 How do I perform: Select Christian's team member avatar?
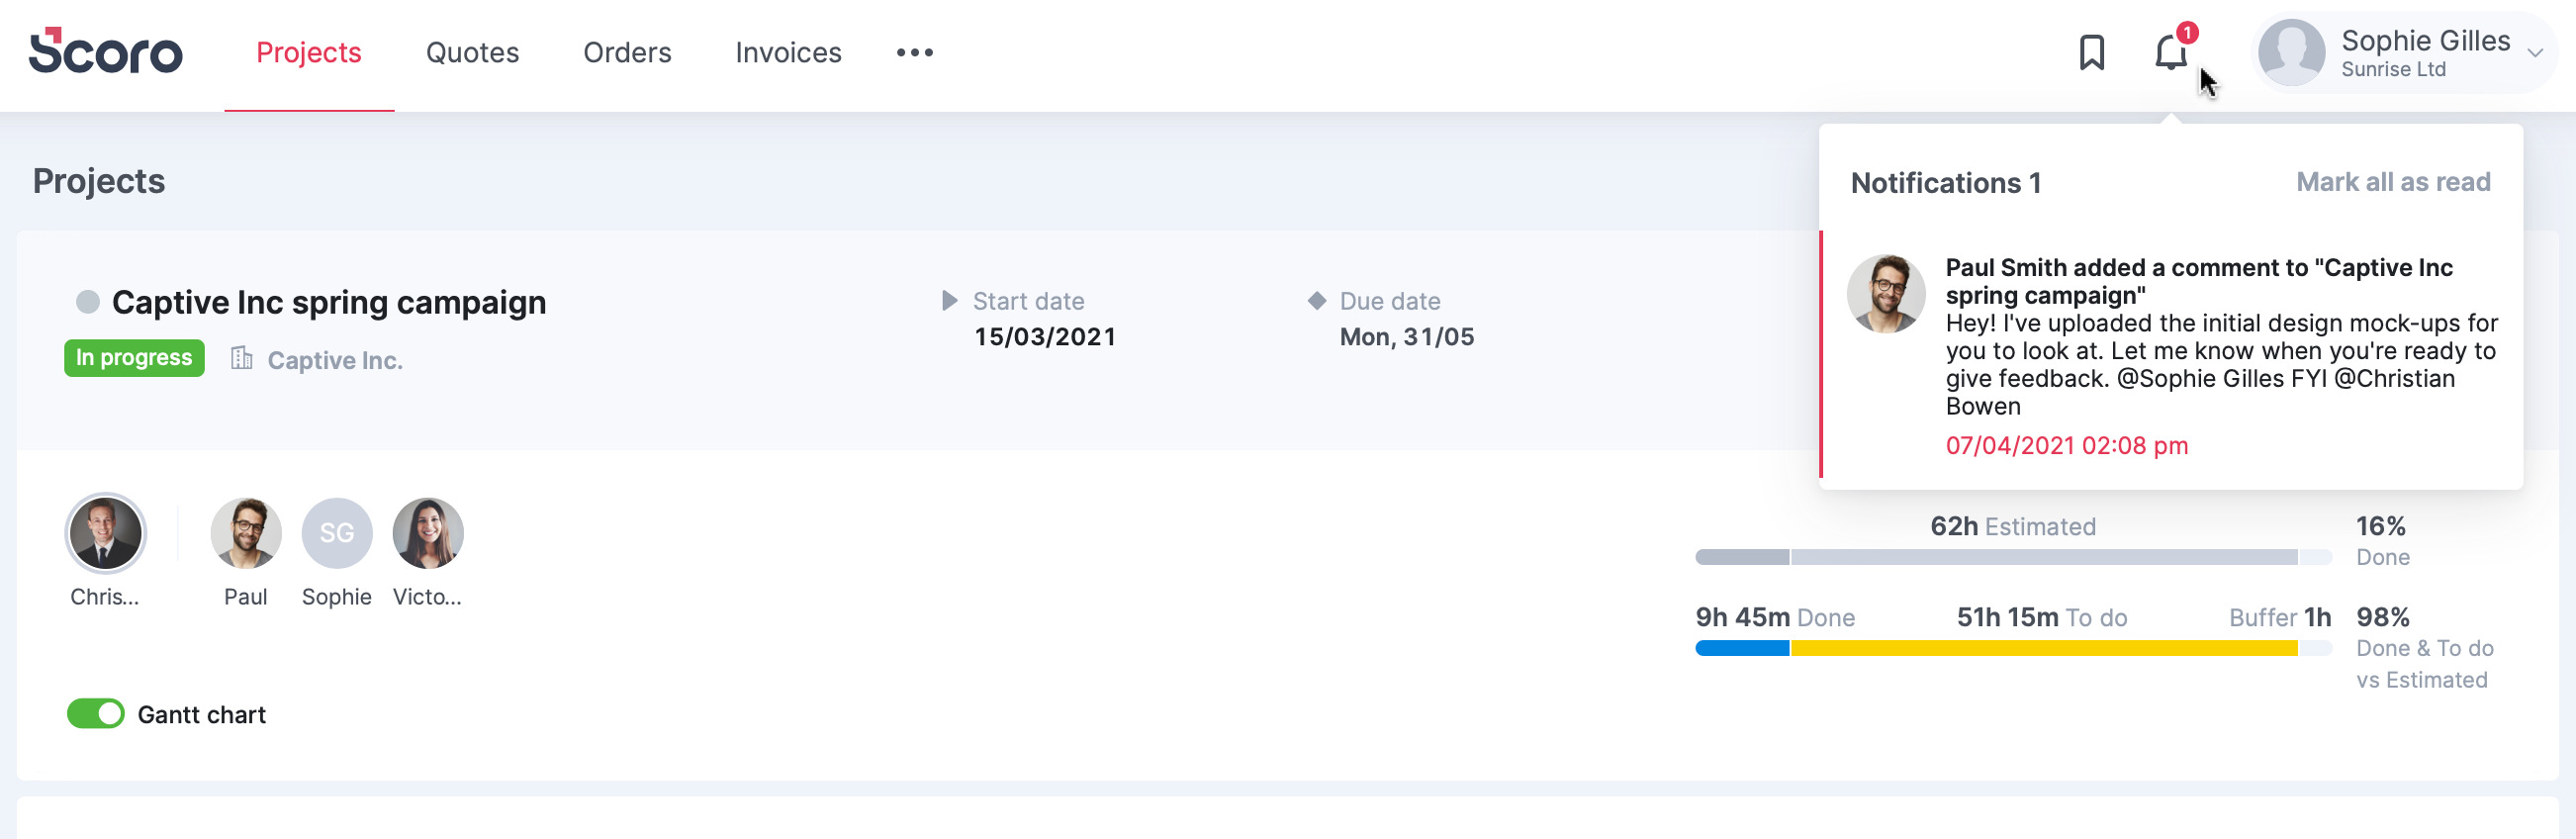point(105,533)
